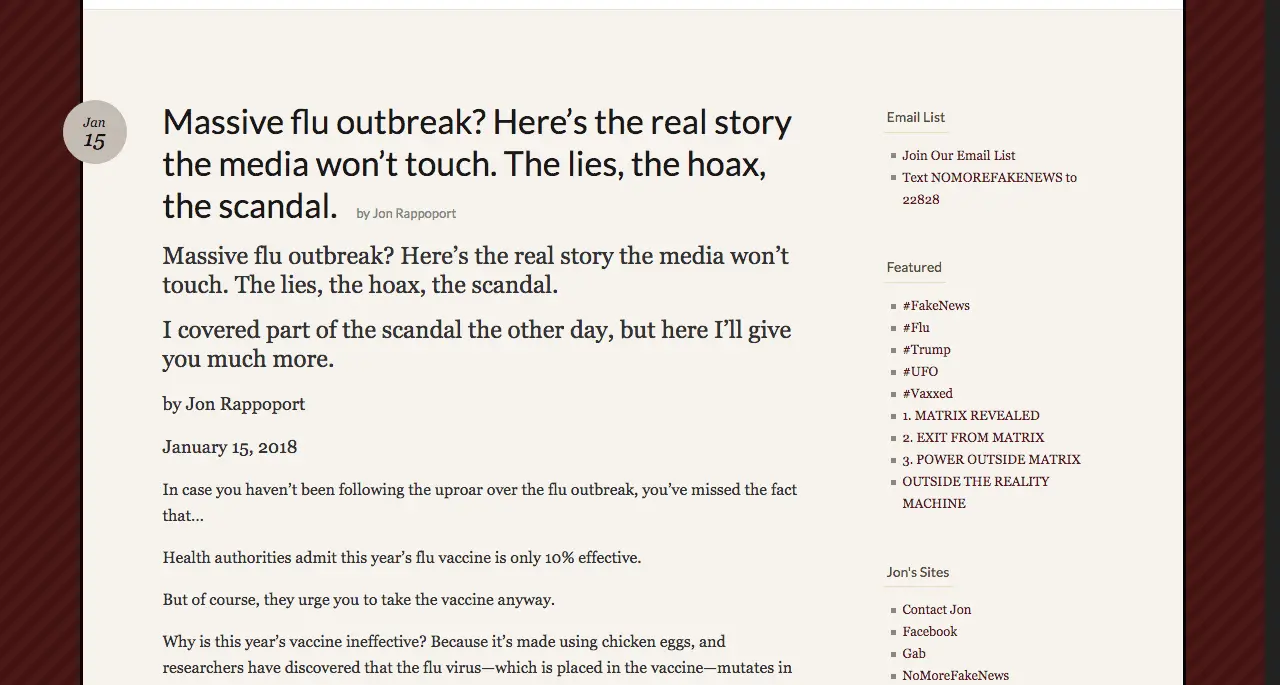Viewport: 1280px width, 685px height.
Task: Click Text NOMOREFAKENEWS to 22828 link
Action: pyautogui.click(x=988, y=178)
